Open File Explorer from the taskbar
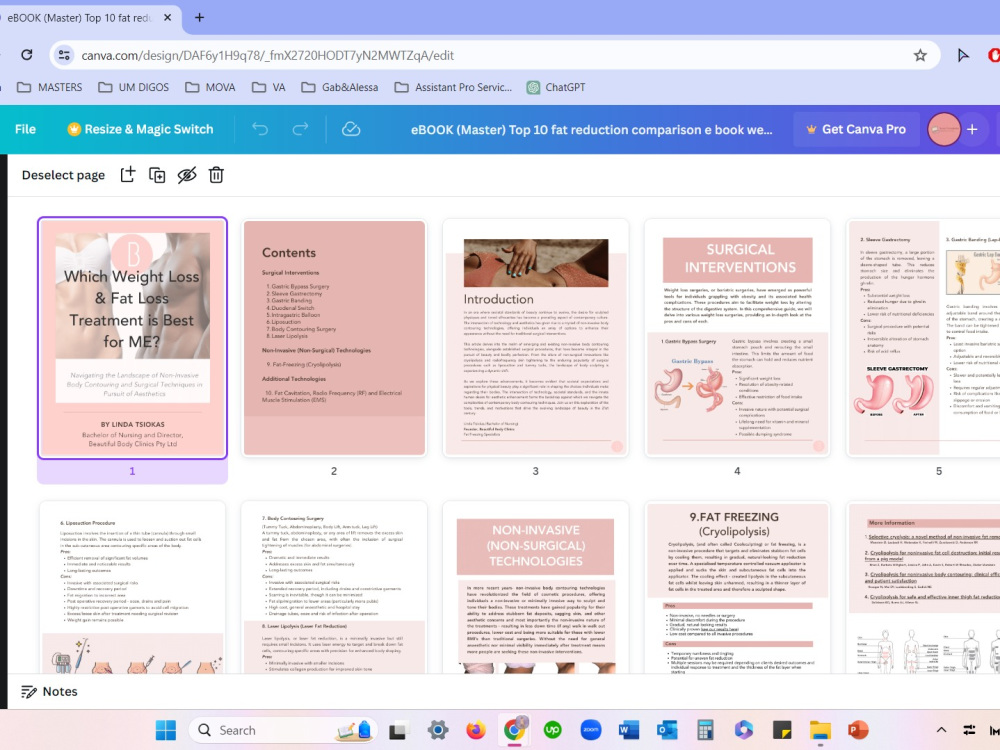 click(820, 730)
